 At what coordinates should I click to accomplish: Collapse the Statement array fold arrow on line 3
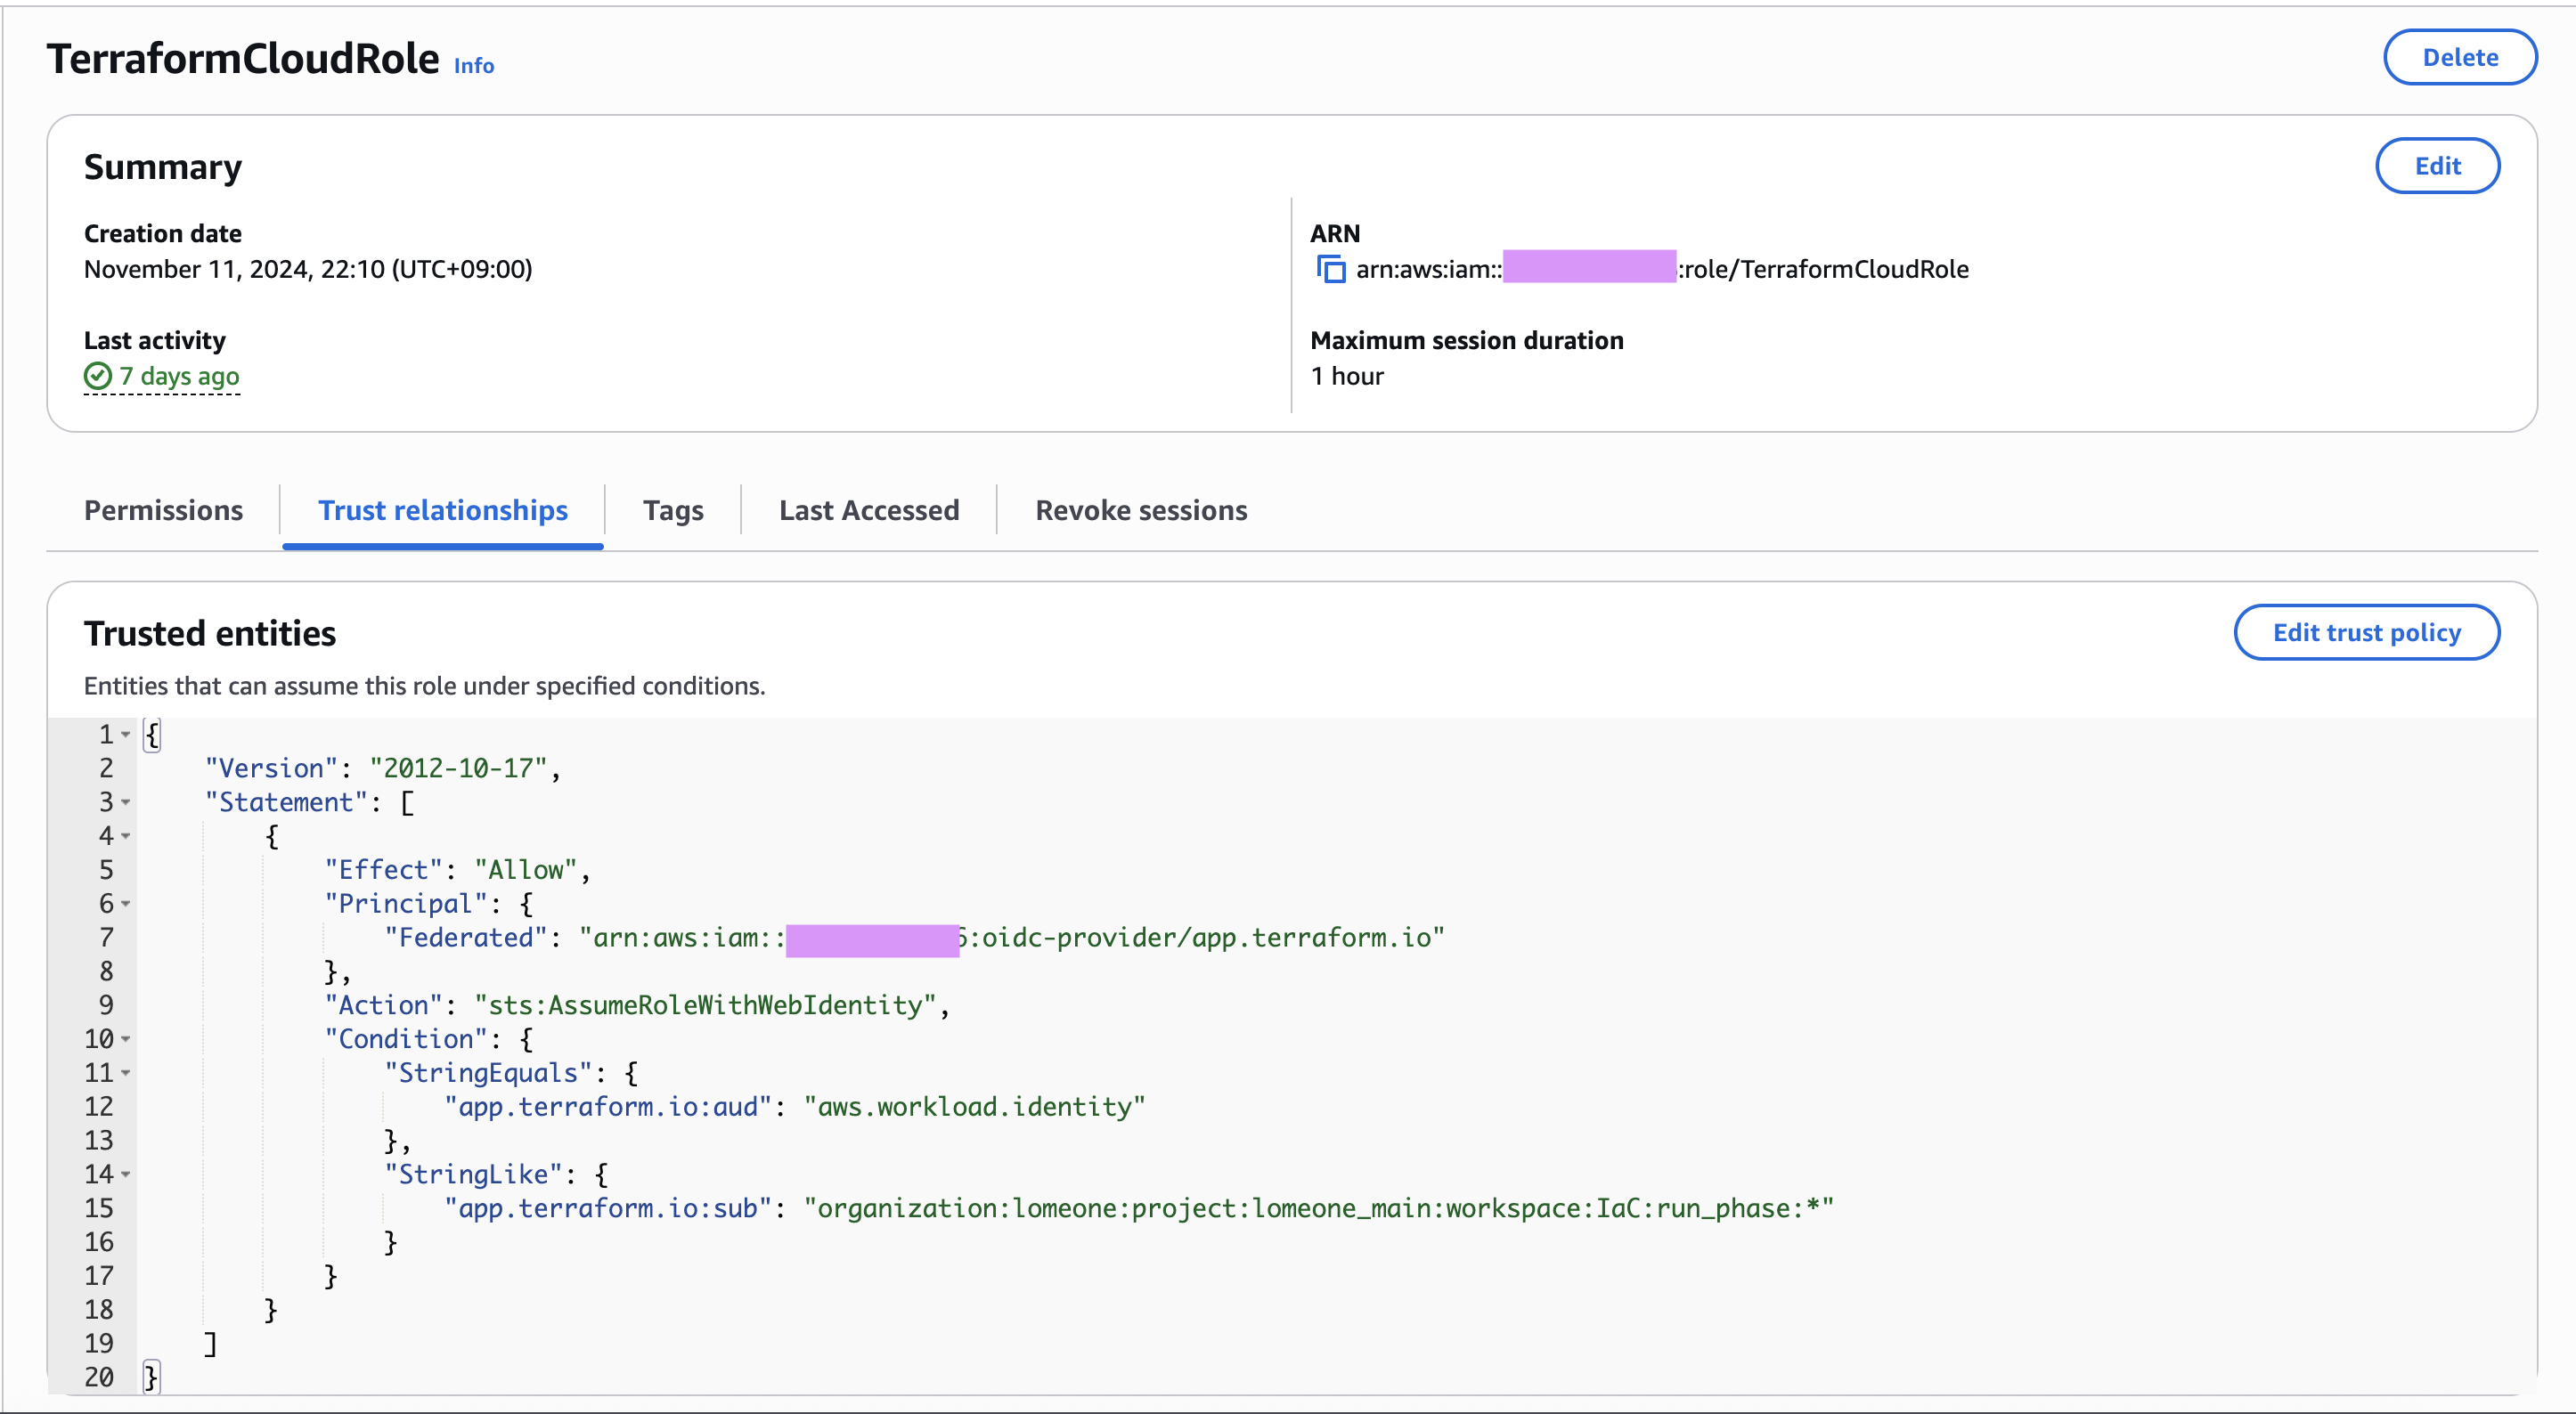click(x=126, y=802)
